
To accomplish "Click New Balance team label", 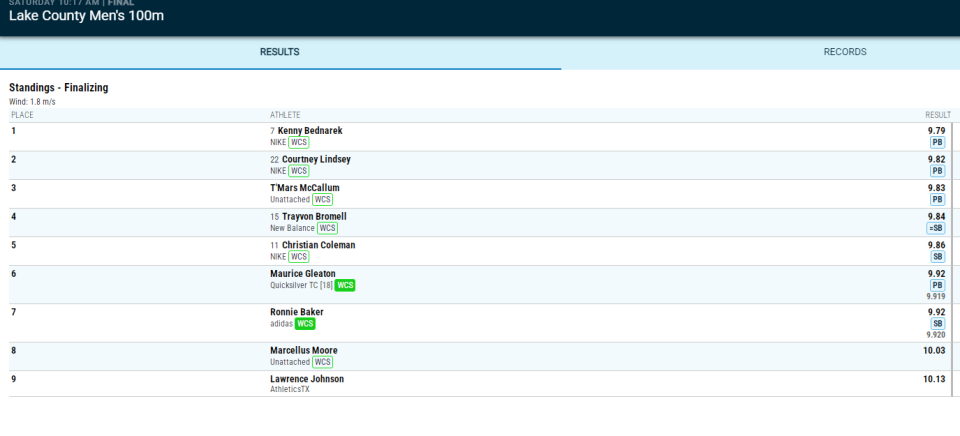I will pos(293,228).
